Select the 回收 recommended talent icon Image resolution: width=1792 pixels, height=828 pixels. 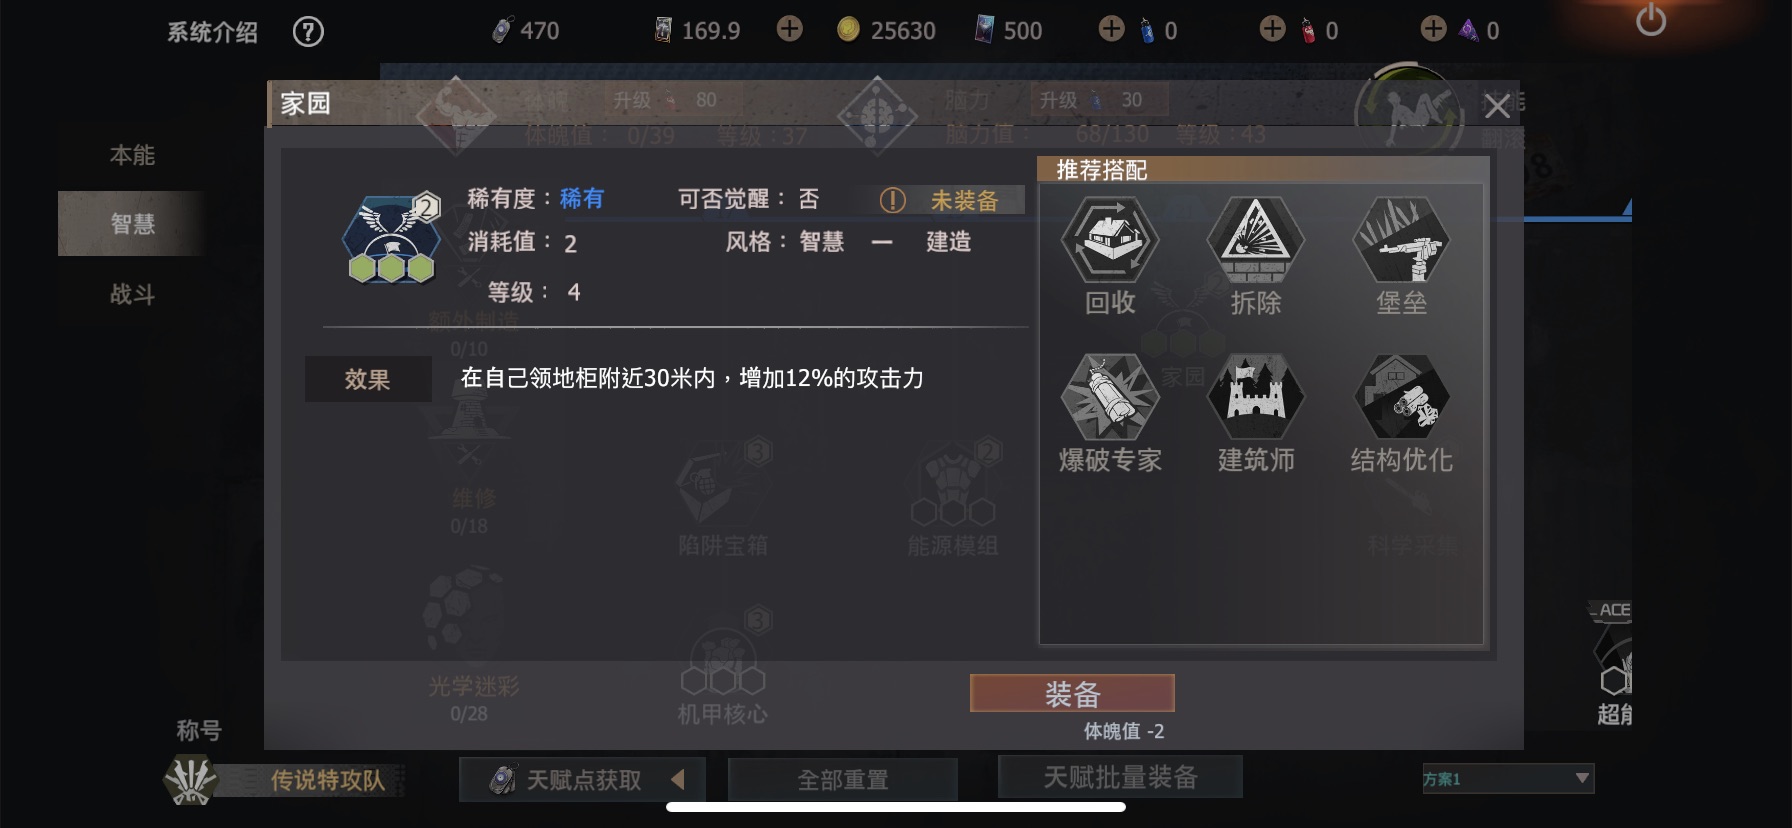click(1110, 240)
